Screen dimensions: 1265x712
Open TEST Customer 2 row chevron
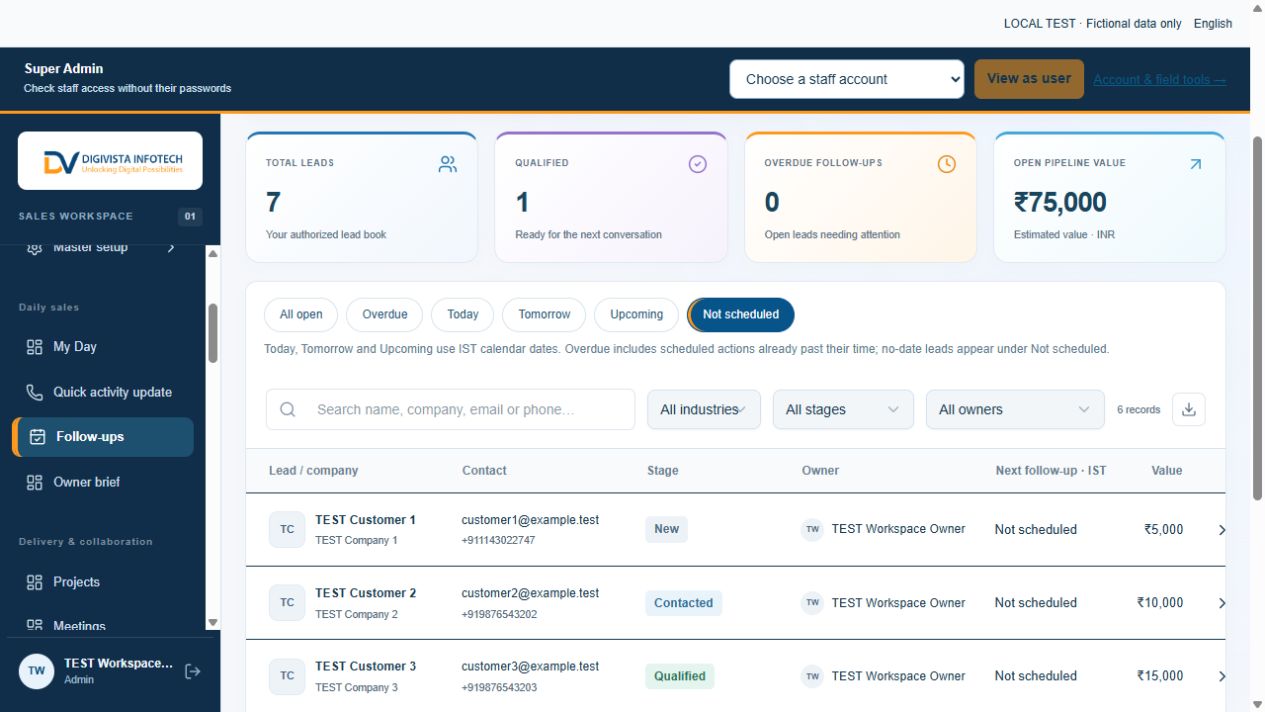[x=1221, y=603]
